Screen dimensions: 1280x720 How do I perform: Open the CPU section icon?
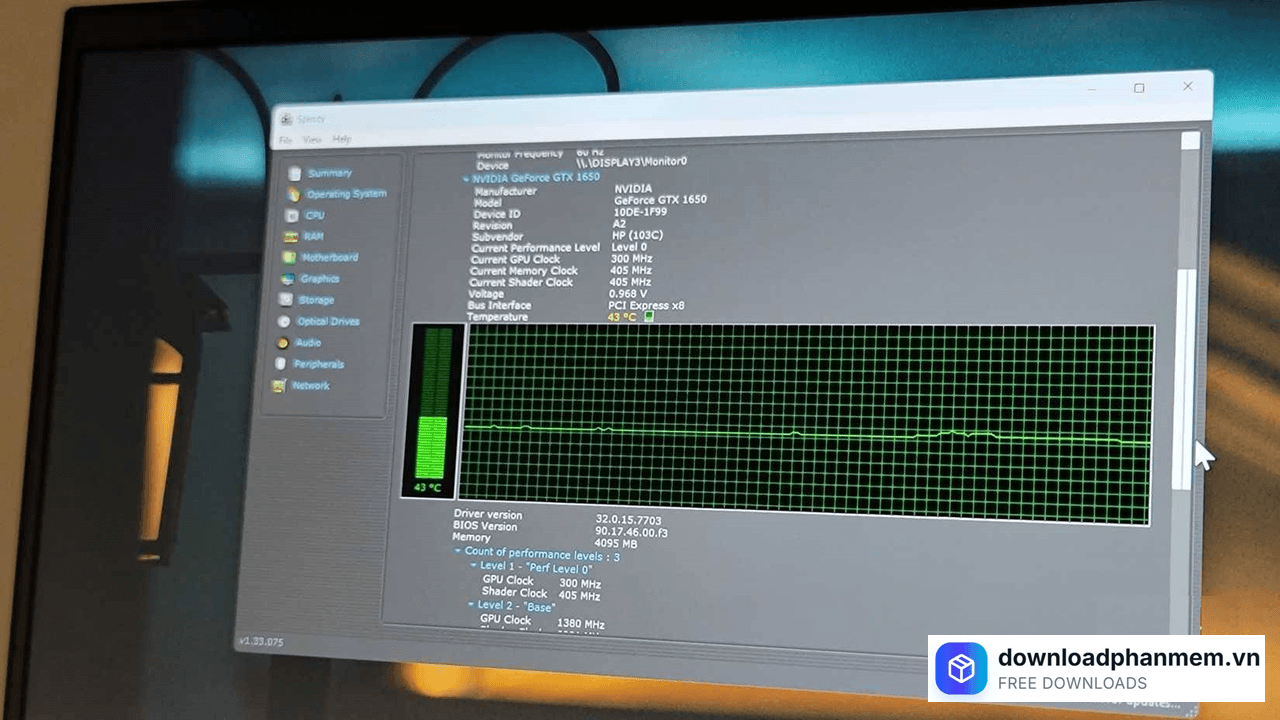click(x=292, y=215)
